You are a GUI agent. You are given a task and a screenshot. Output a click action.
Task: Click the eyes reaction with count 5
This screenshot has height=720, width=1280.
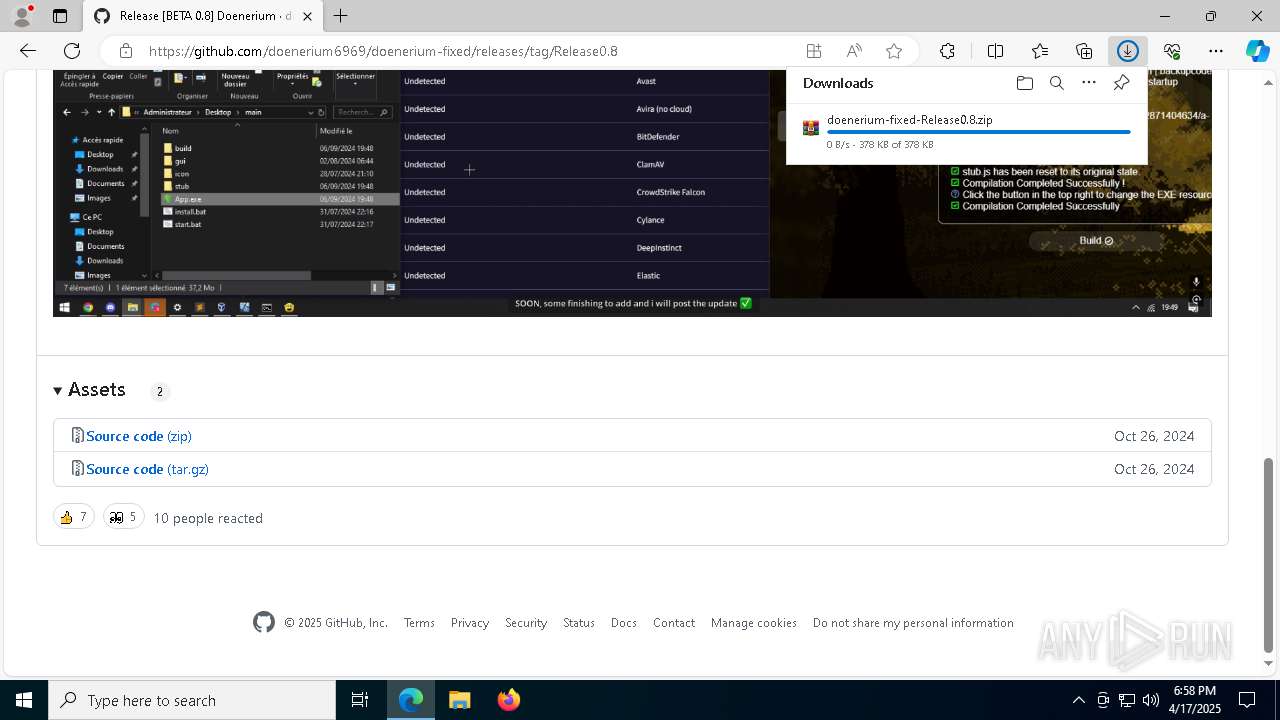coord(124,517)
